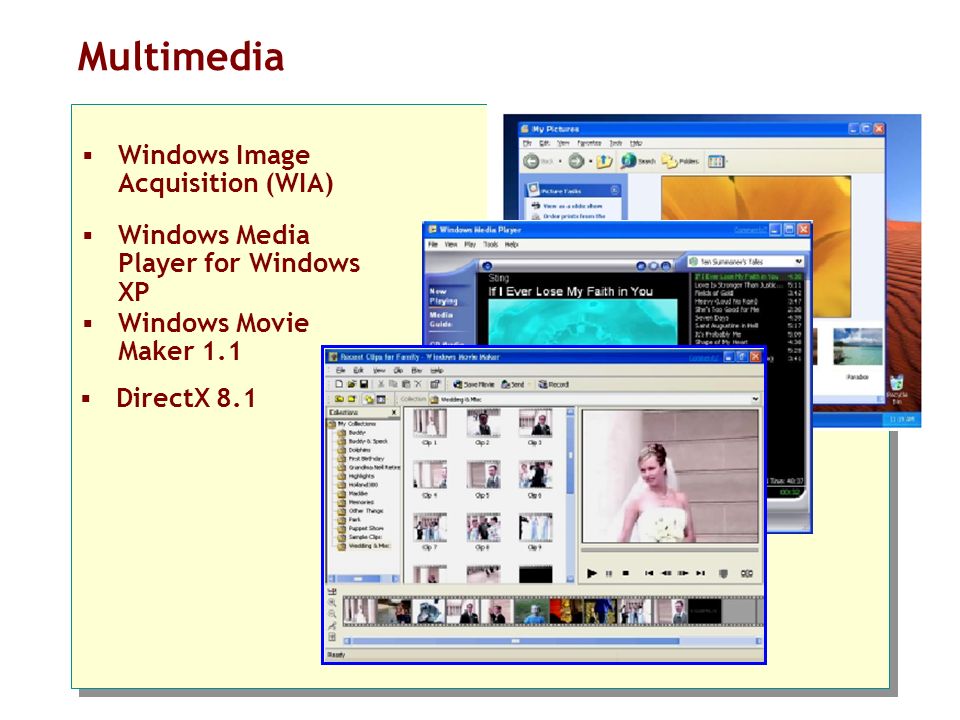Click Search button in My Pictures toolbar
Viewport: 960px width, 720px height.
637,161
